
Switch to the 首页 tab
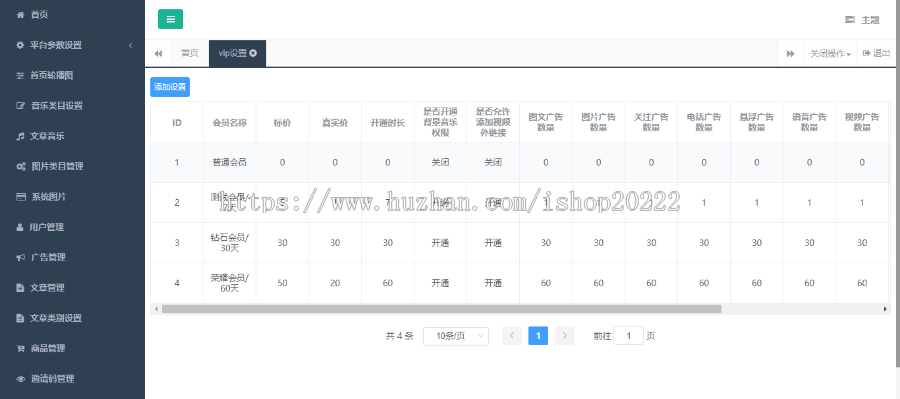tap(189, 53)
